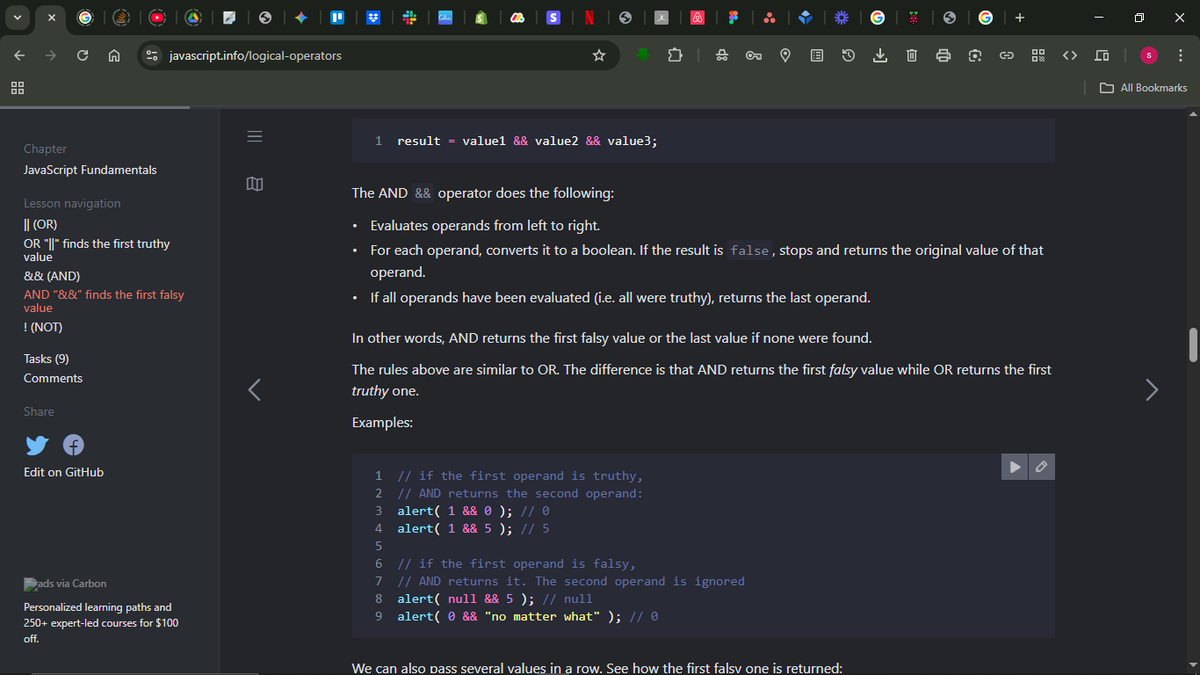Switch to the Figma tab
This screenshot has height=675, width=1200.
[x=734, y=17]
